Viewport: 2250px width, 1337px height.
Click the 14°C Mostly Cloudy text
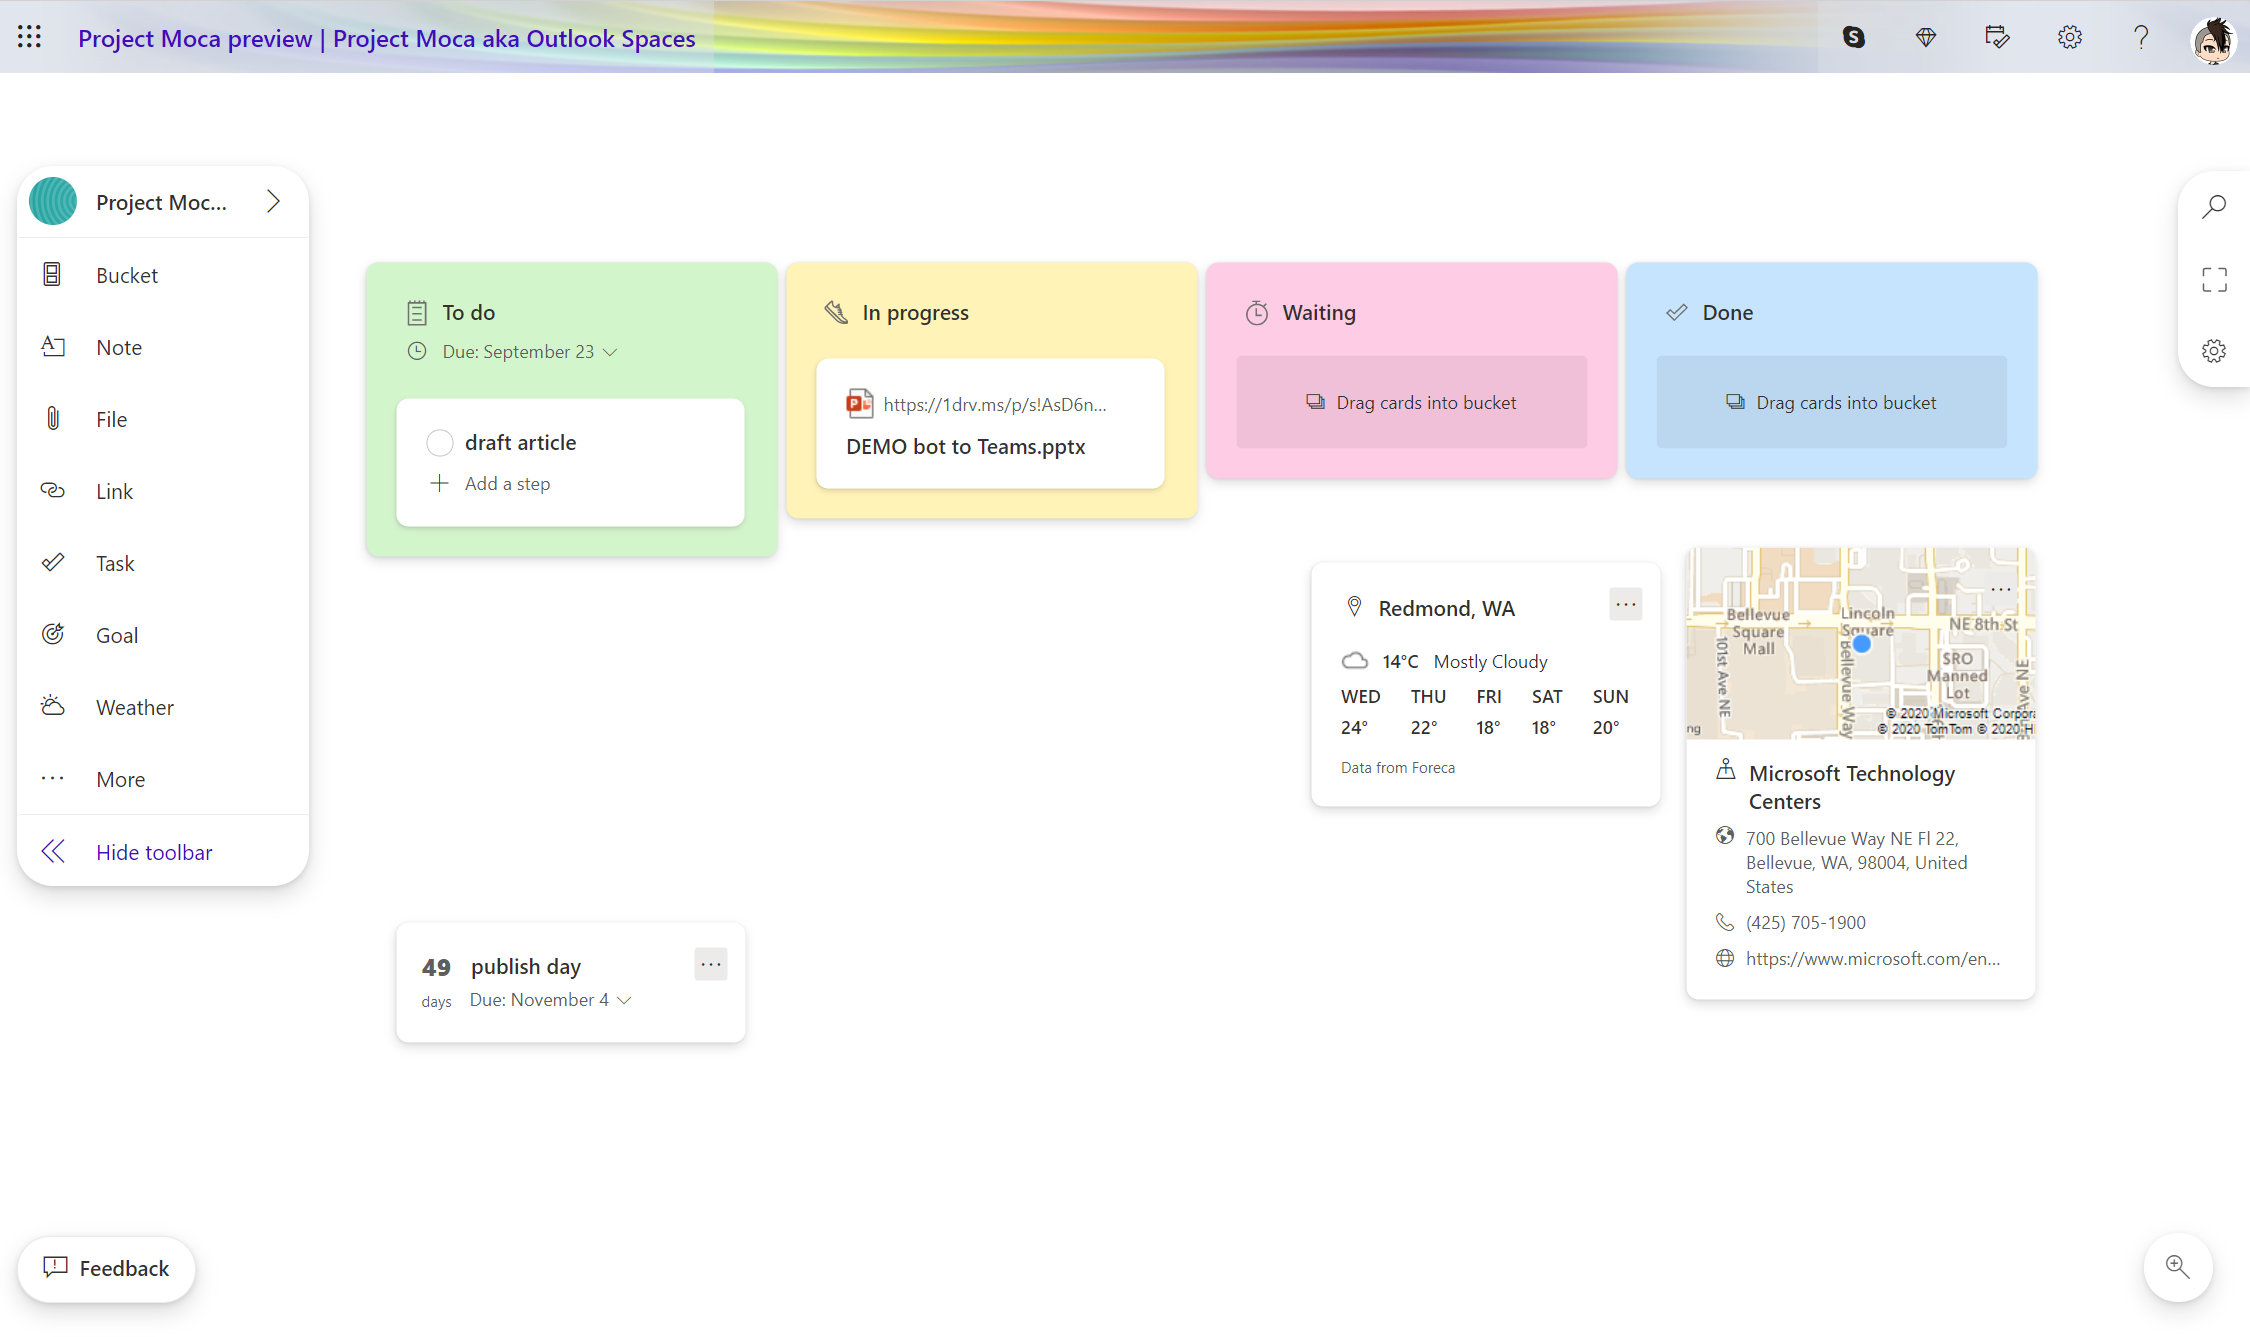1464,661
